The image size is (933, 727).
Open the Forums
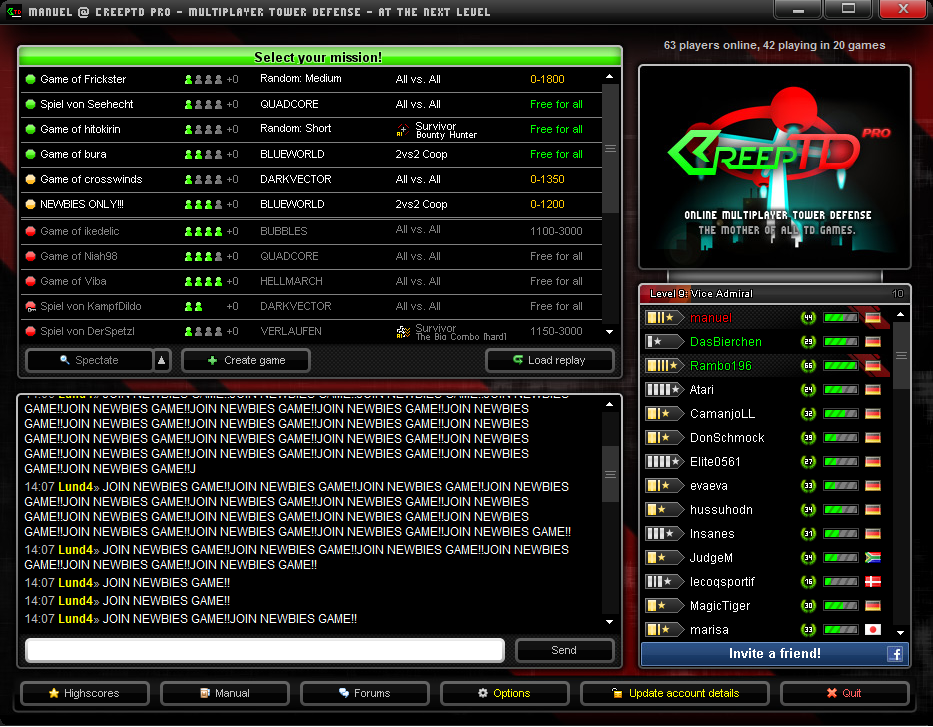365,694
